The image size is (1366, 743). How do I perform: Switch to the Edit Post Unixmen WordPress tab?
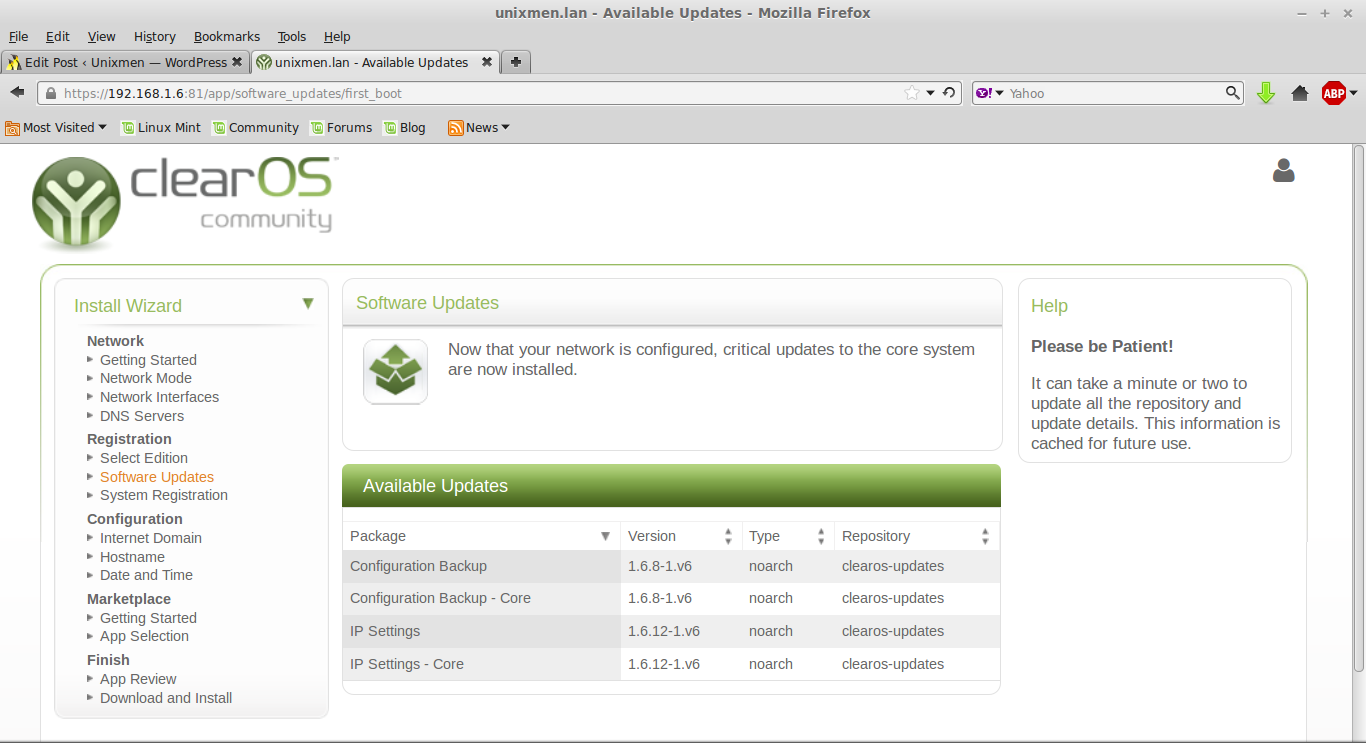point(125,62)
